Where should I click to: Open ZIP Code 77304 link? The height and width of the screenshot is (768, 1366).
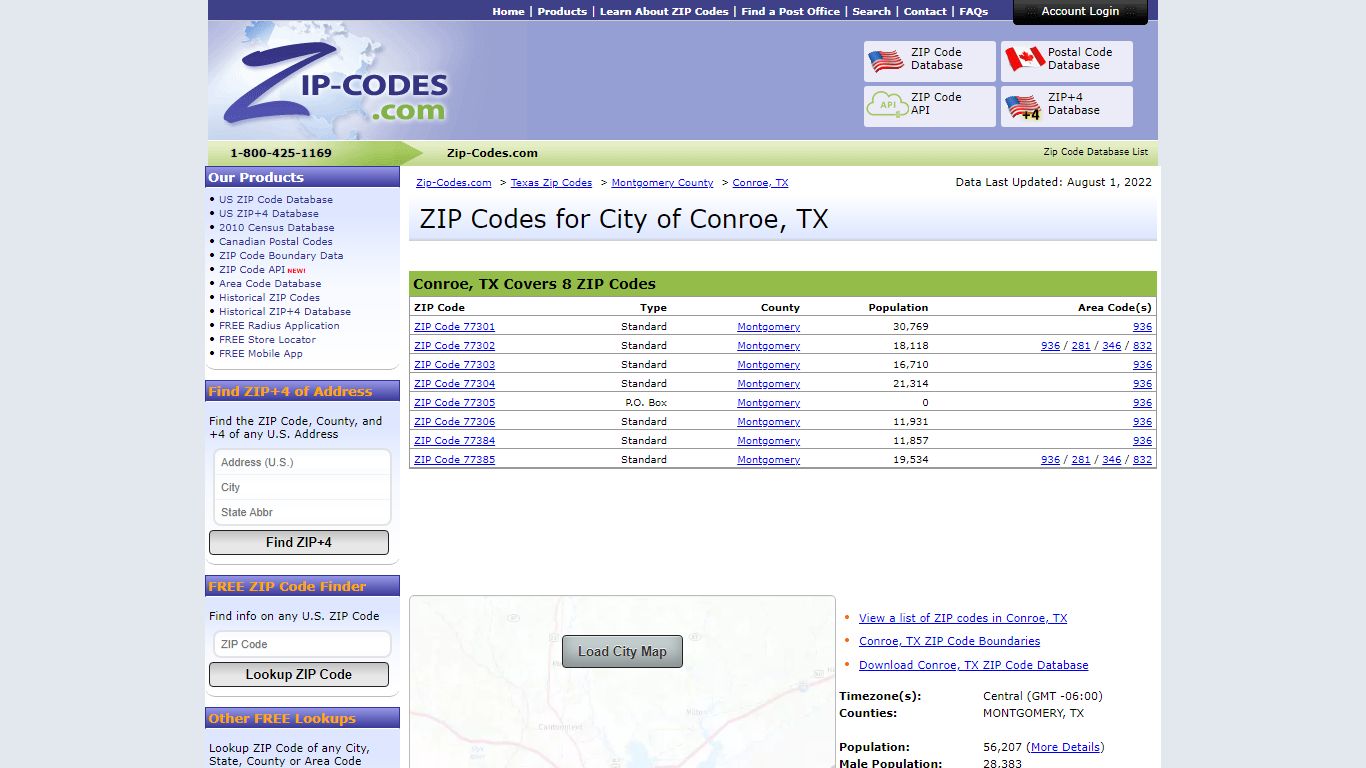(454, 384)
